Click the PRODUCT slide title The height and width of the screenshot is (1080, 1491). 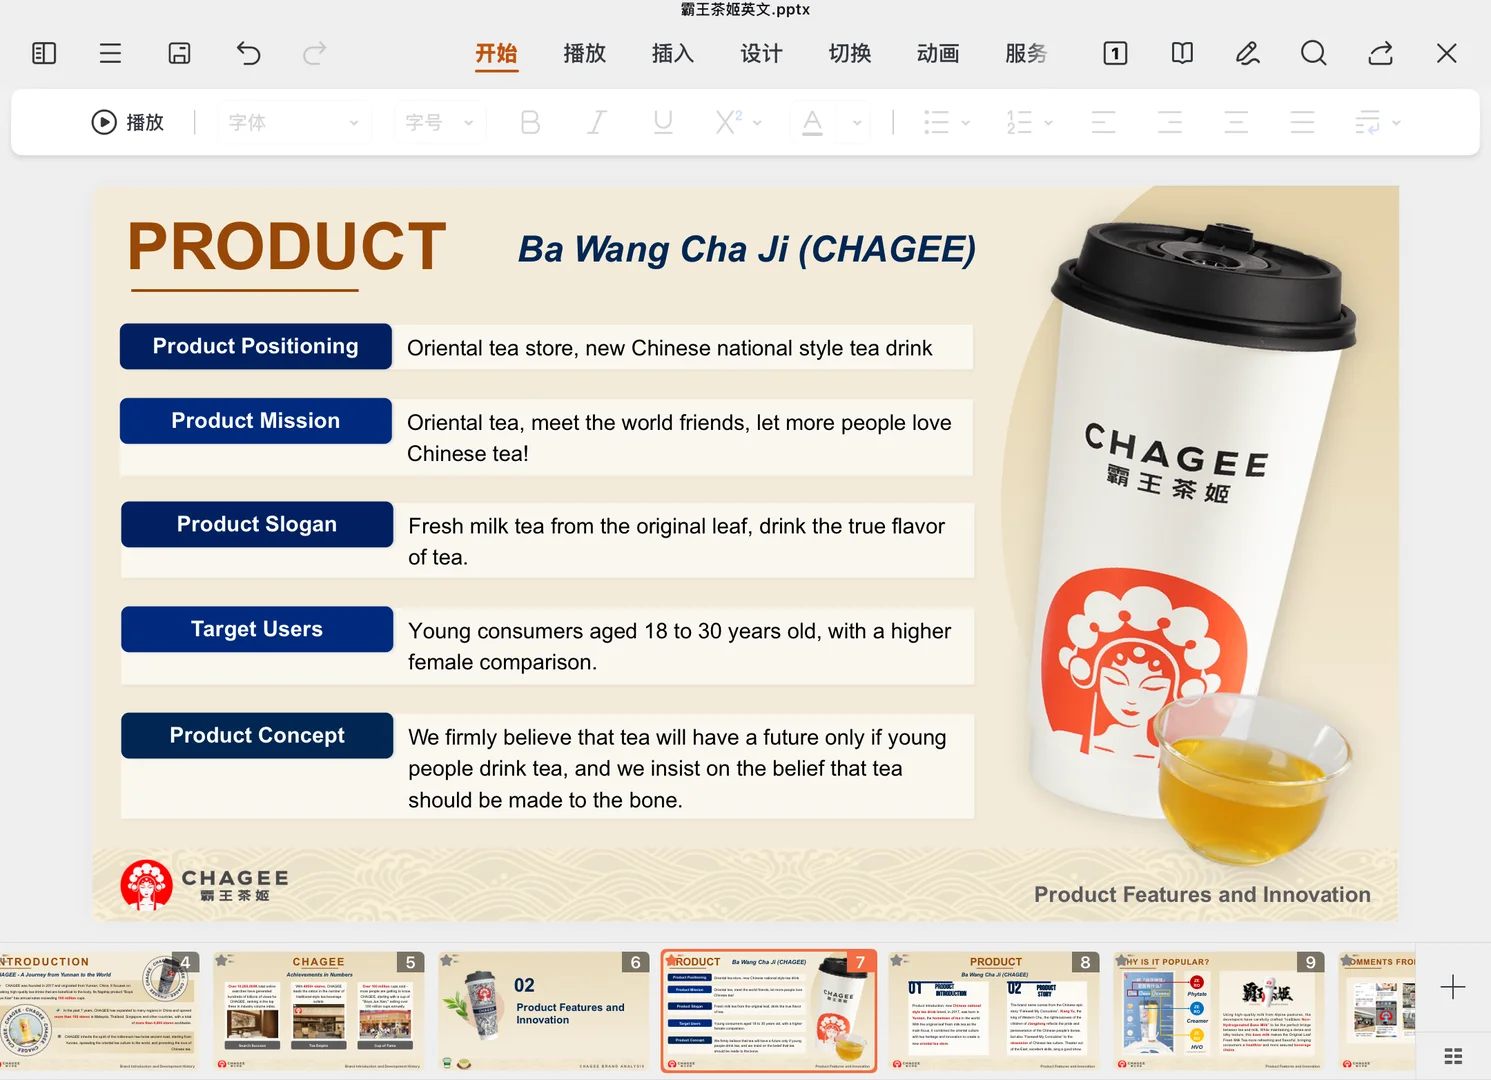[287, 247]
